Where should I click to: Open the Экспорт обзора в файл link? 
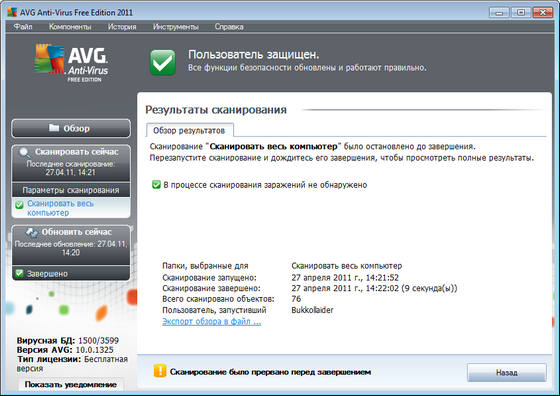pos(211,321)
